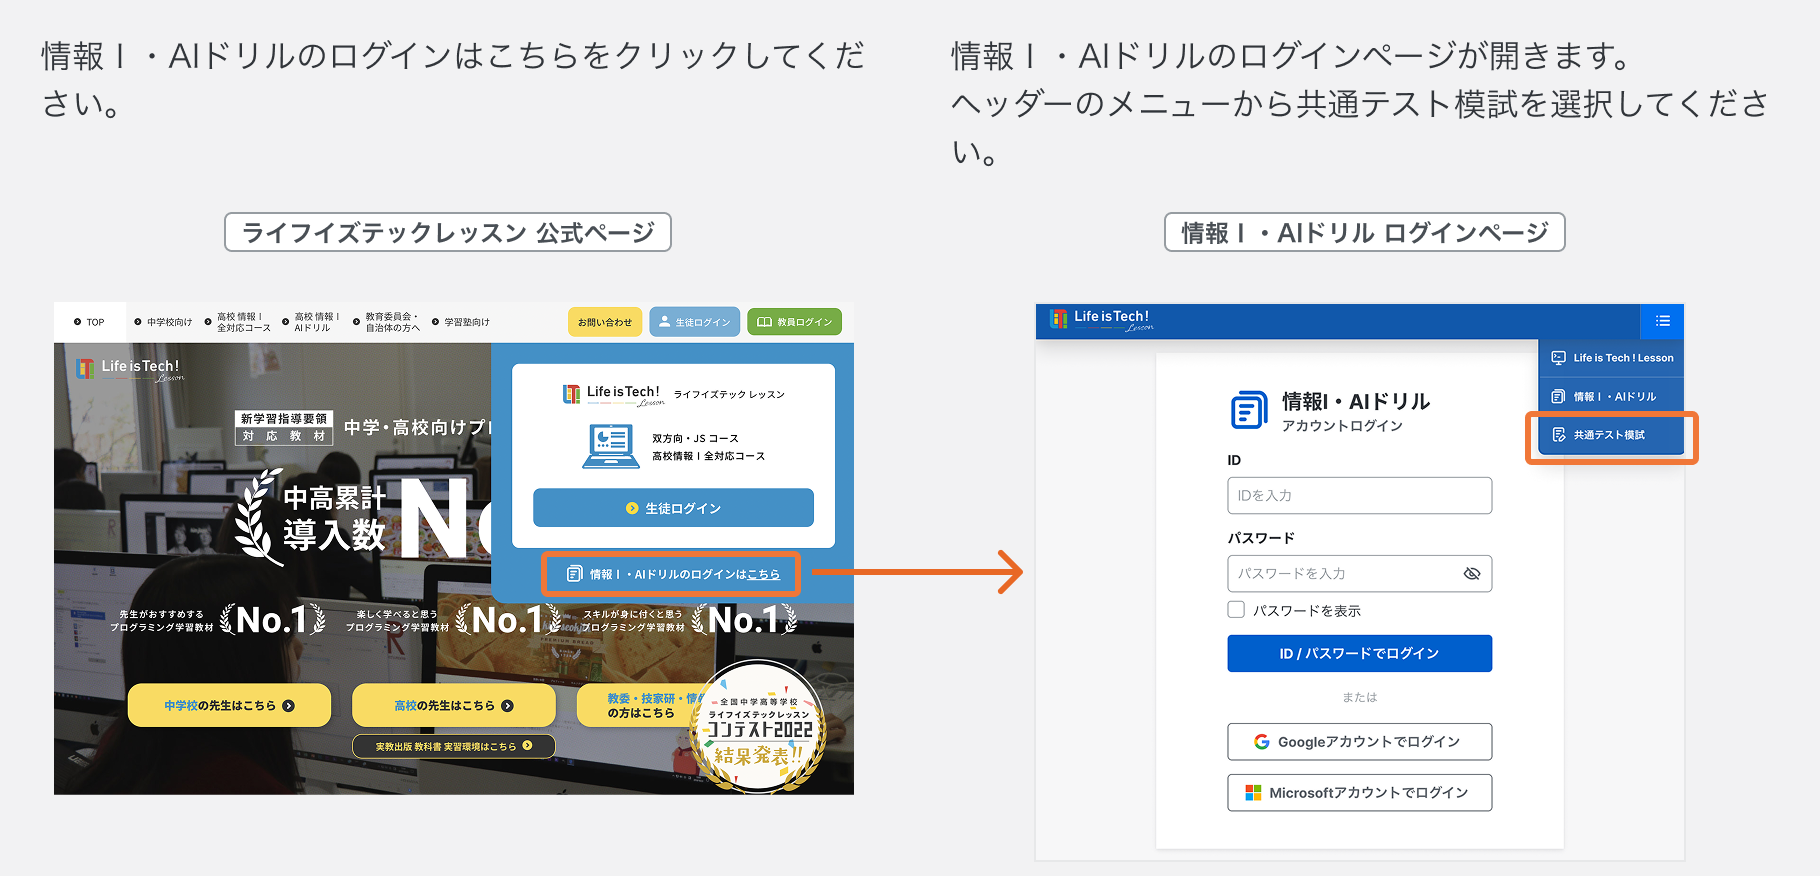The image size is (1820, 876).
Task: Click the 共通テスト模試 menu icon
Action: (1558, 435)
